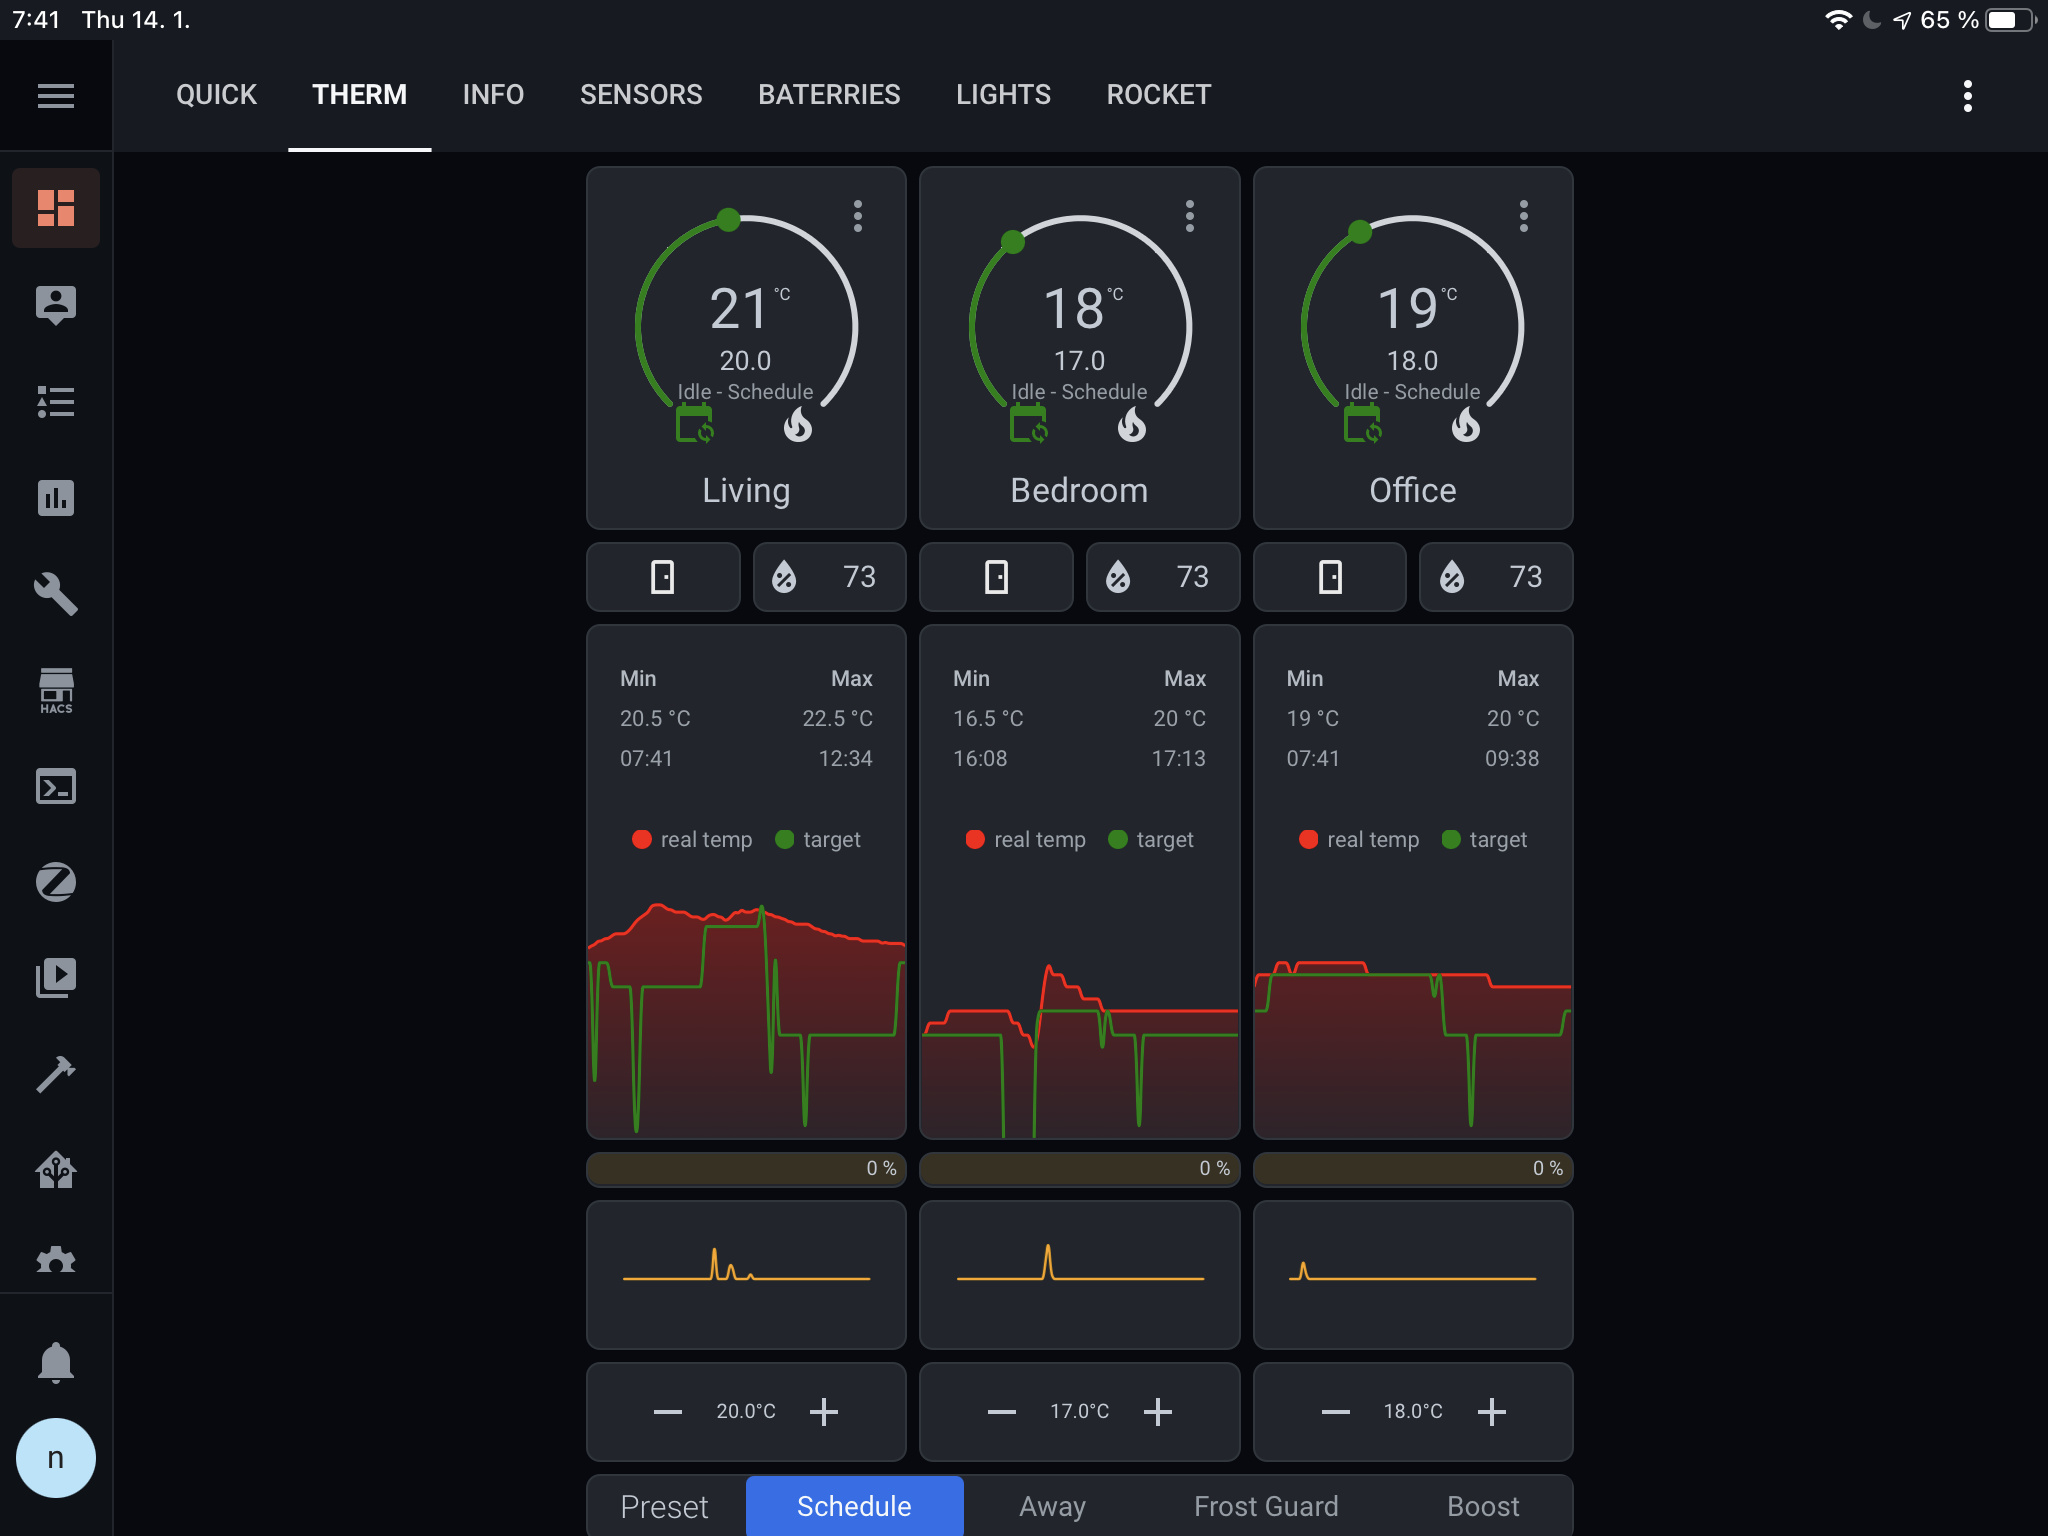
Task: Switch to the SENSORS tab
Action: click(x=641, y=95)
